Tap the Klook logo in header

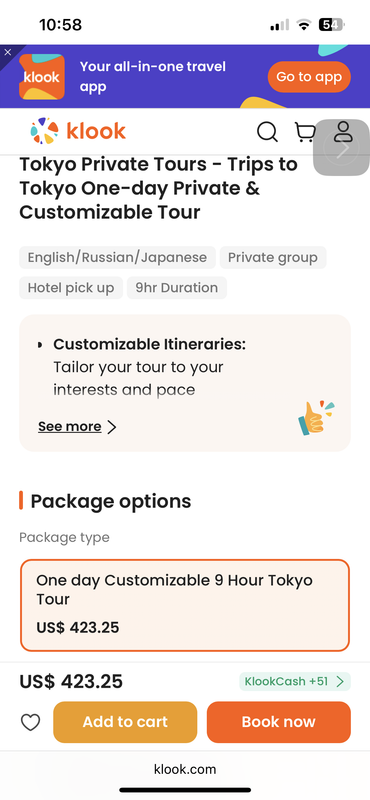tap(78, 131)
